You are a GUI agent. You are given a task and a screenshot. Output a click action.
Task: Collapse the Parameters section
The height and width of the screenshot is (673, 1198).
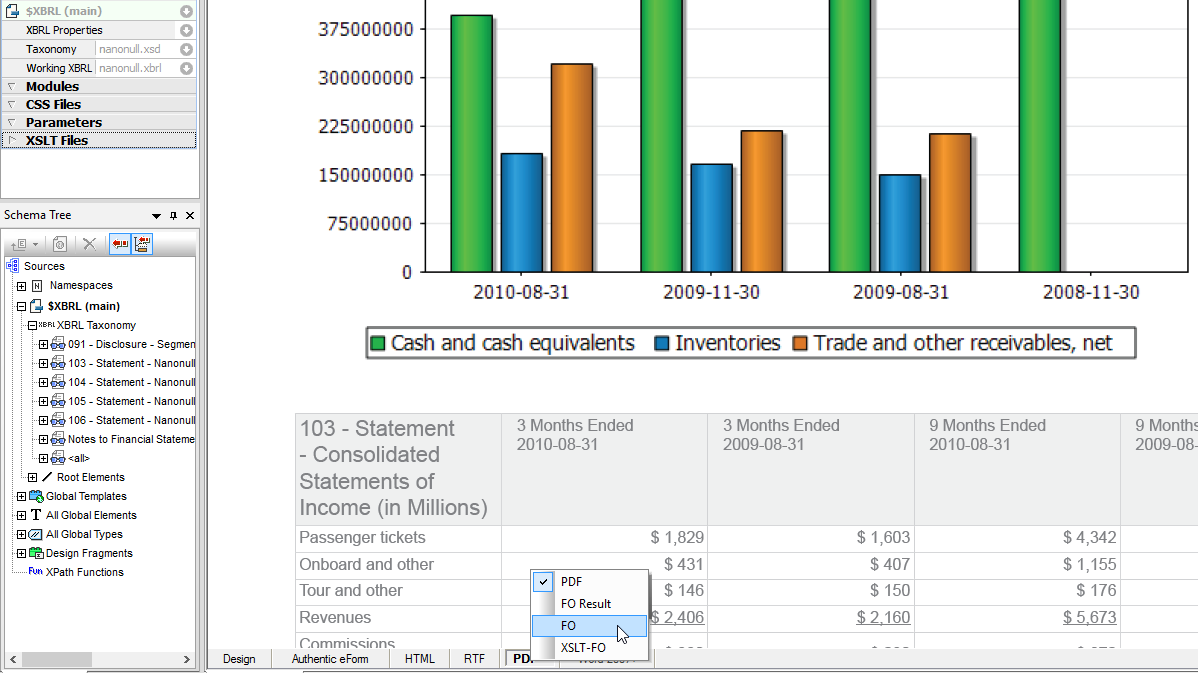coord(11,122)
